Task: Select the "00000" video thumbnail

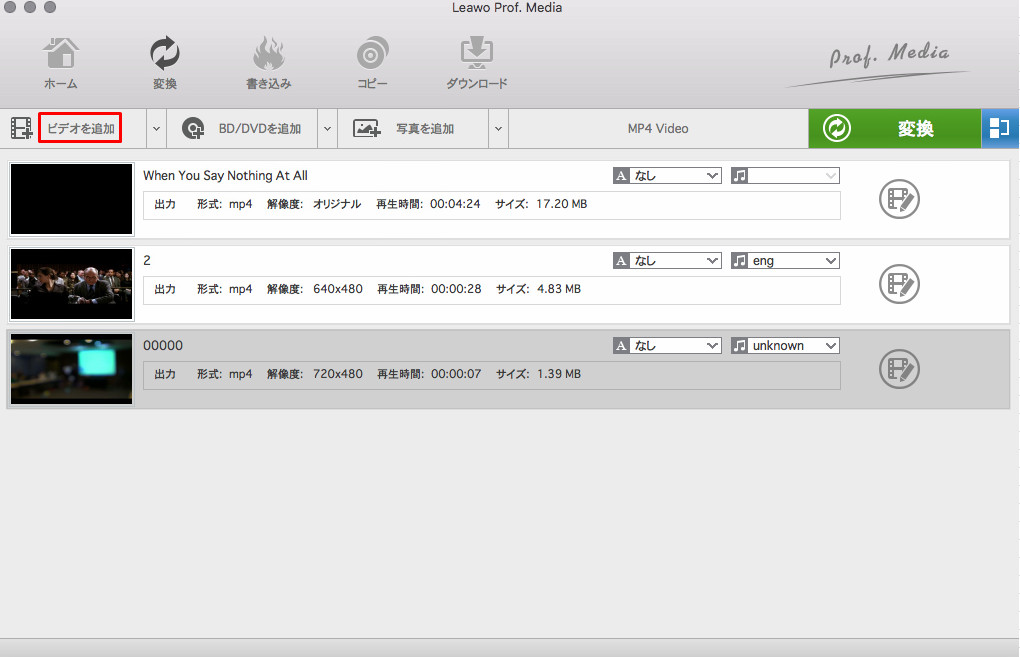Action: [x=71, y=369]
